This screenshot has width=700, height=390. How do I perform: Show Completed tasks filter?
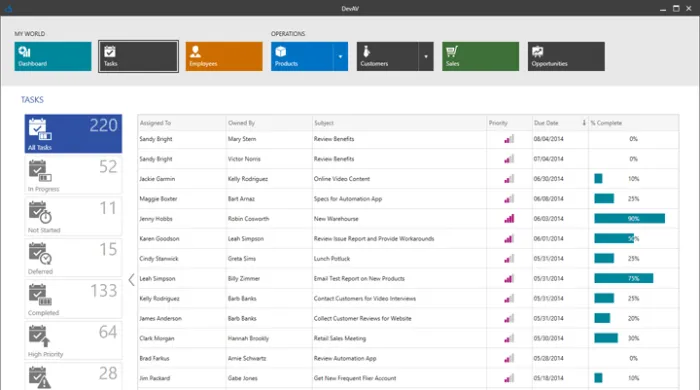pos(73,299)
